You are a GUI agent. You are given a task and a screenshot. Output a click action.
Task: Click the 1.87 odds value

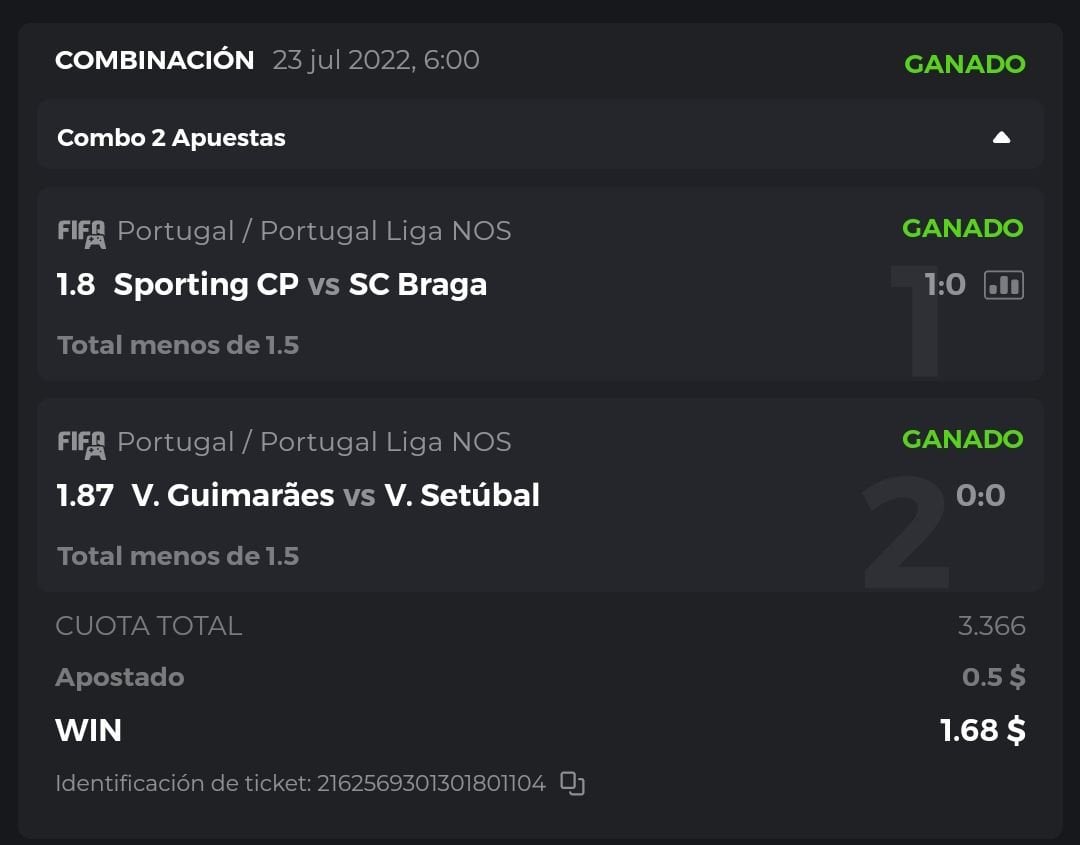point(85,496)
